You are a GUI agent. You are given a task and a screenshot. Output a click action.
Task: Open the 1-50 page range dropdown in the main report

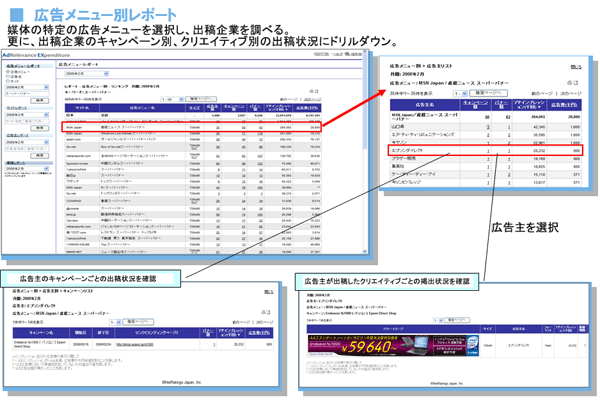click(172, 99)
